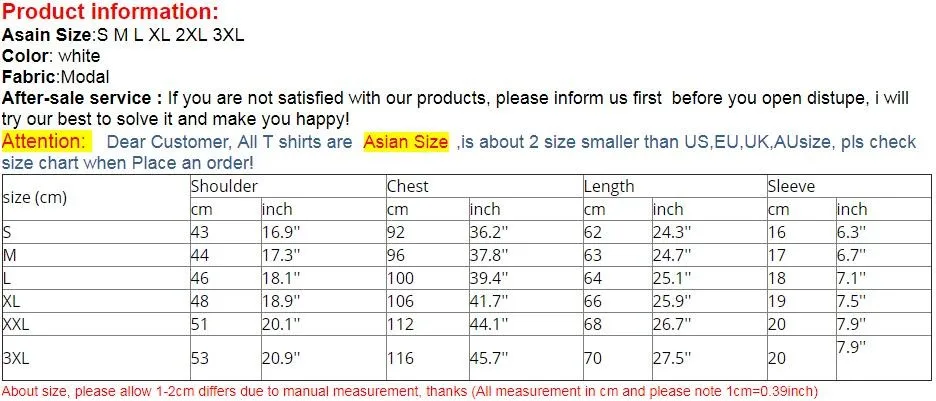This screenshot has height=401, width=936.
Task: Click the 27.5" length cell for 3XL
Action: tap(672, 358)
